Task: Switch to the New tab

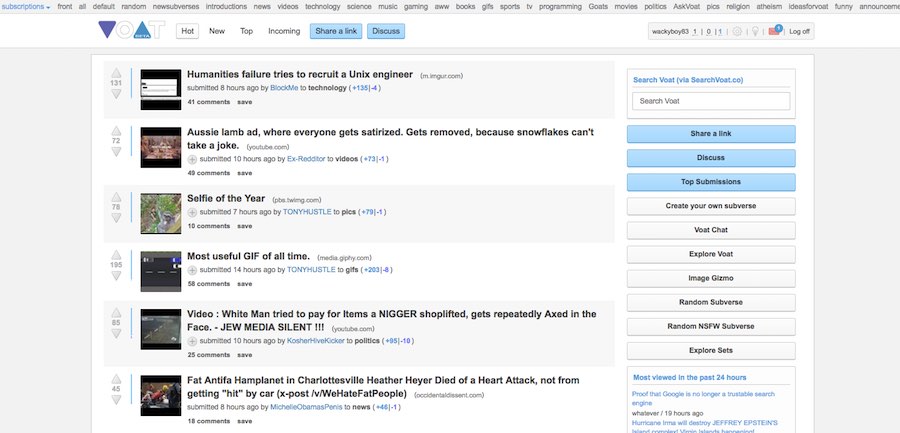Action: coord(217,31)
